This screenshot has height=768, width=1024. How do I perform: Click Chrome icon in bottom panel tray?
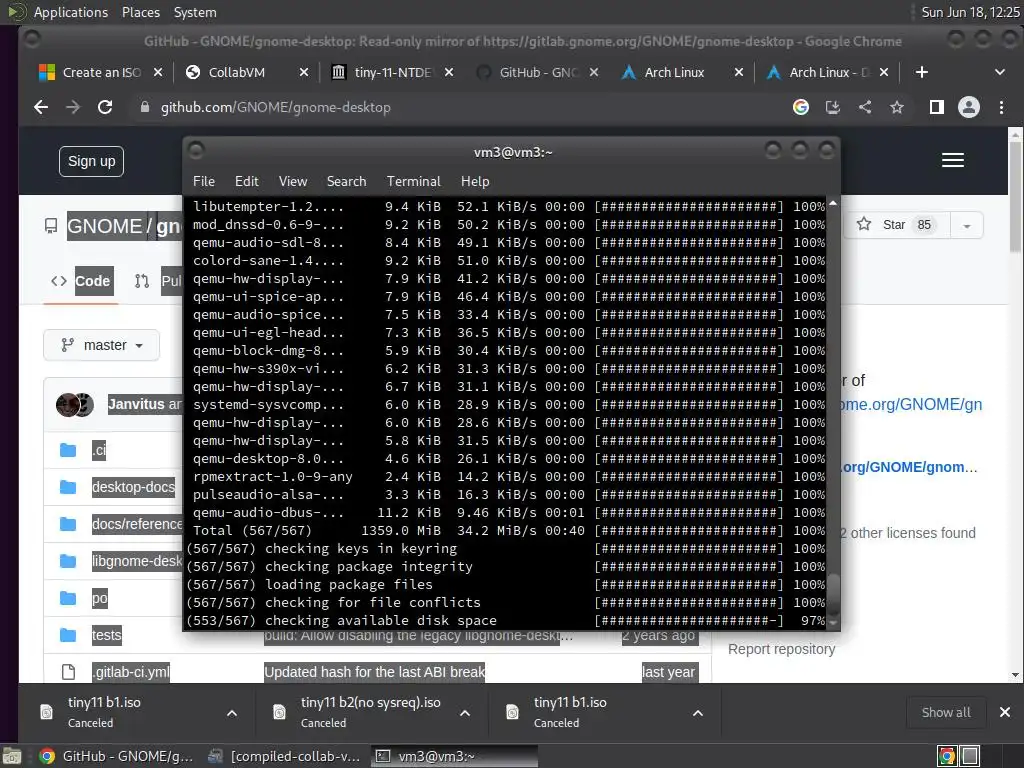pos(947,756)
